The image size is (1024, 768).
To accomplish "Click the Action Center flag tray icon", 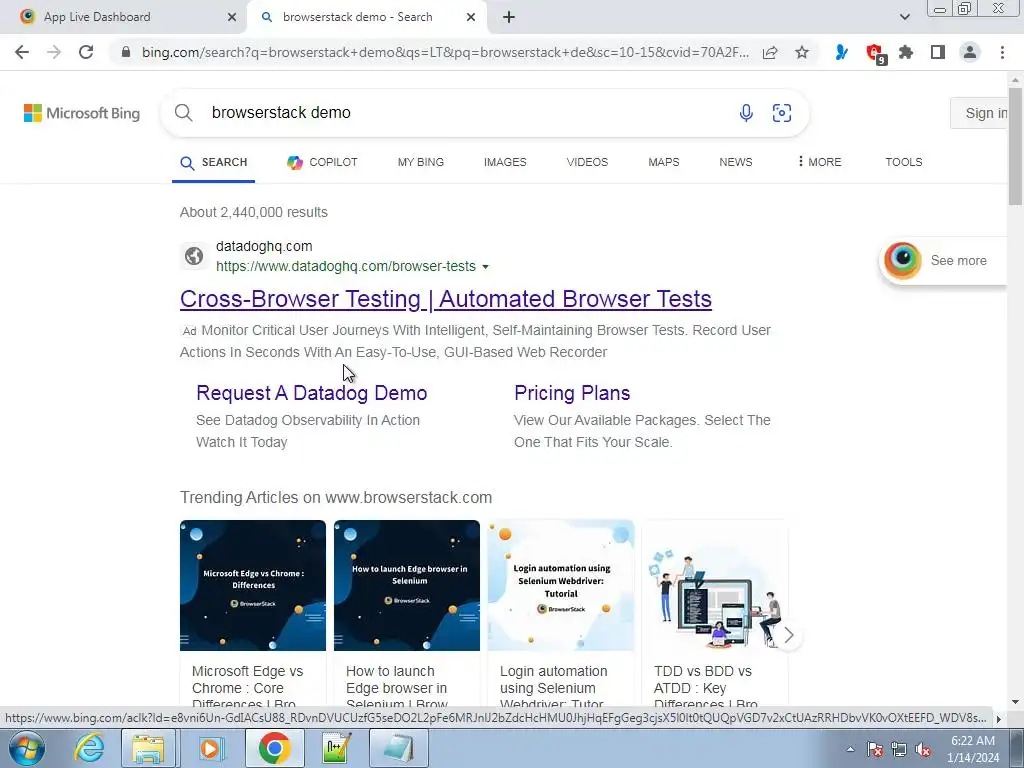I will [874, 750].
